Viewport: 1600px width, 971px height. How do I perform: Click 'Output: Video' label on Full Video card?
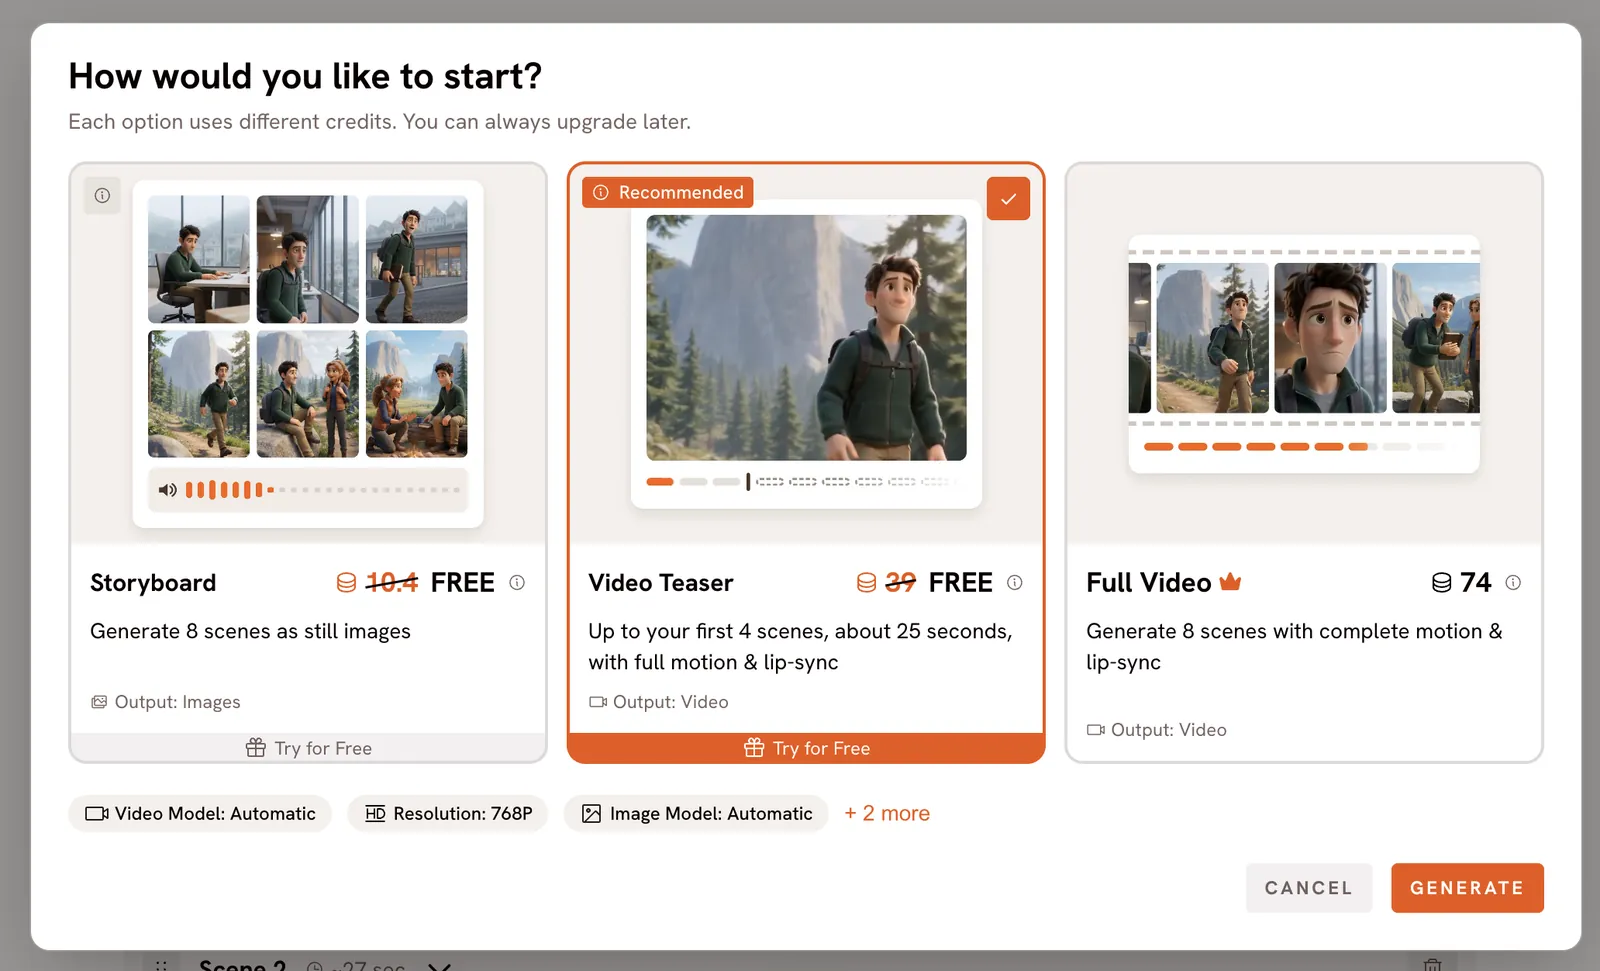(1157, 730)
